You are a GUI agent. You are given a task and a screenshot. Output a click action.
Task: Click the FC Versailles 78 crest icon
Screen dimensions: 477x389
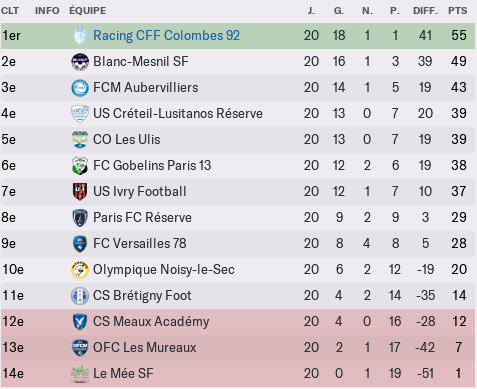pyautogui.click(x=80, y=244)
